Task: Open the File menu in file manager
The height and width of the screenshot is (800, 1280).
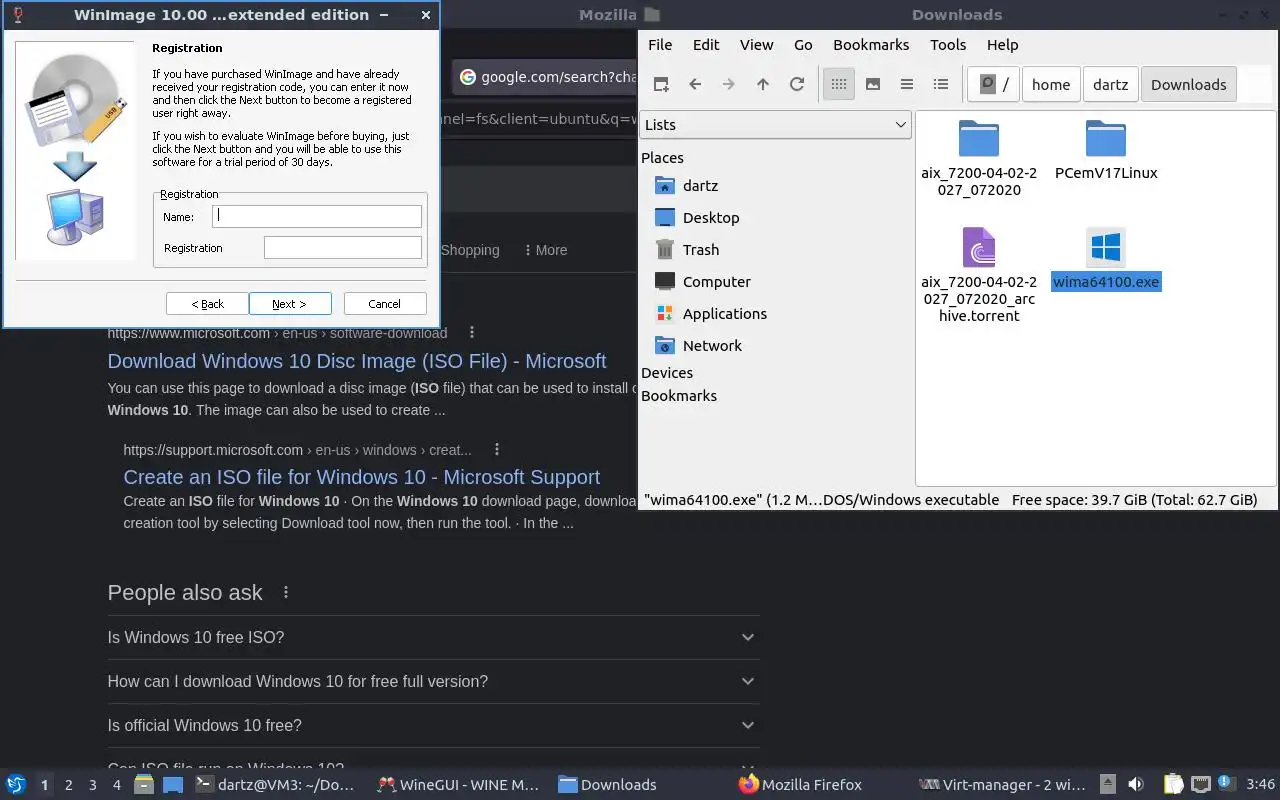Action: point(660,44)
